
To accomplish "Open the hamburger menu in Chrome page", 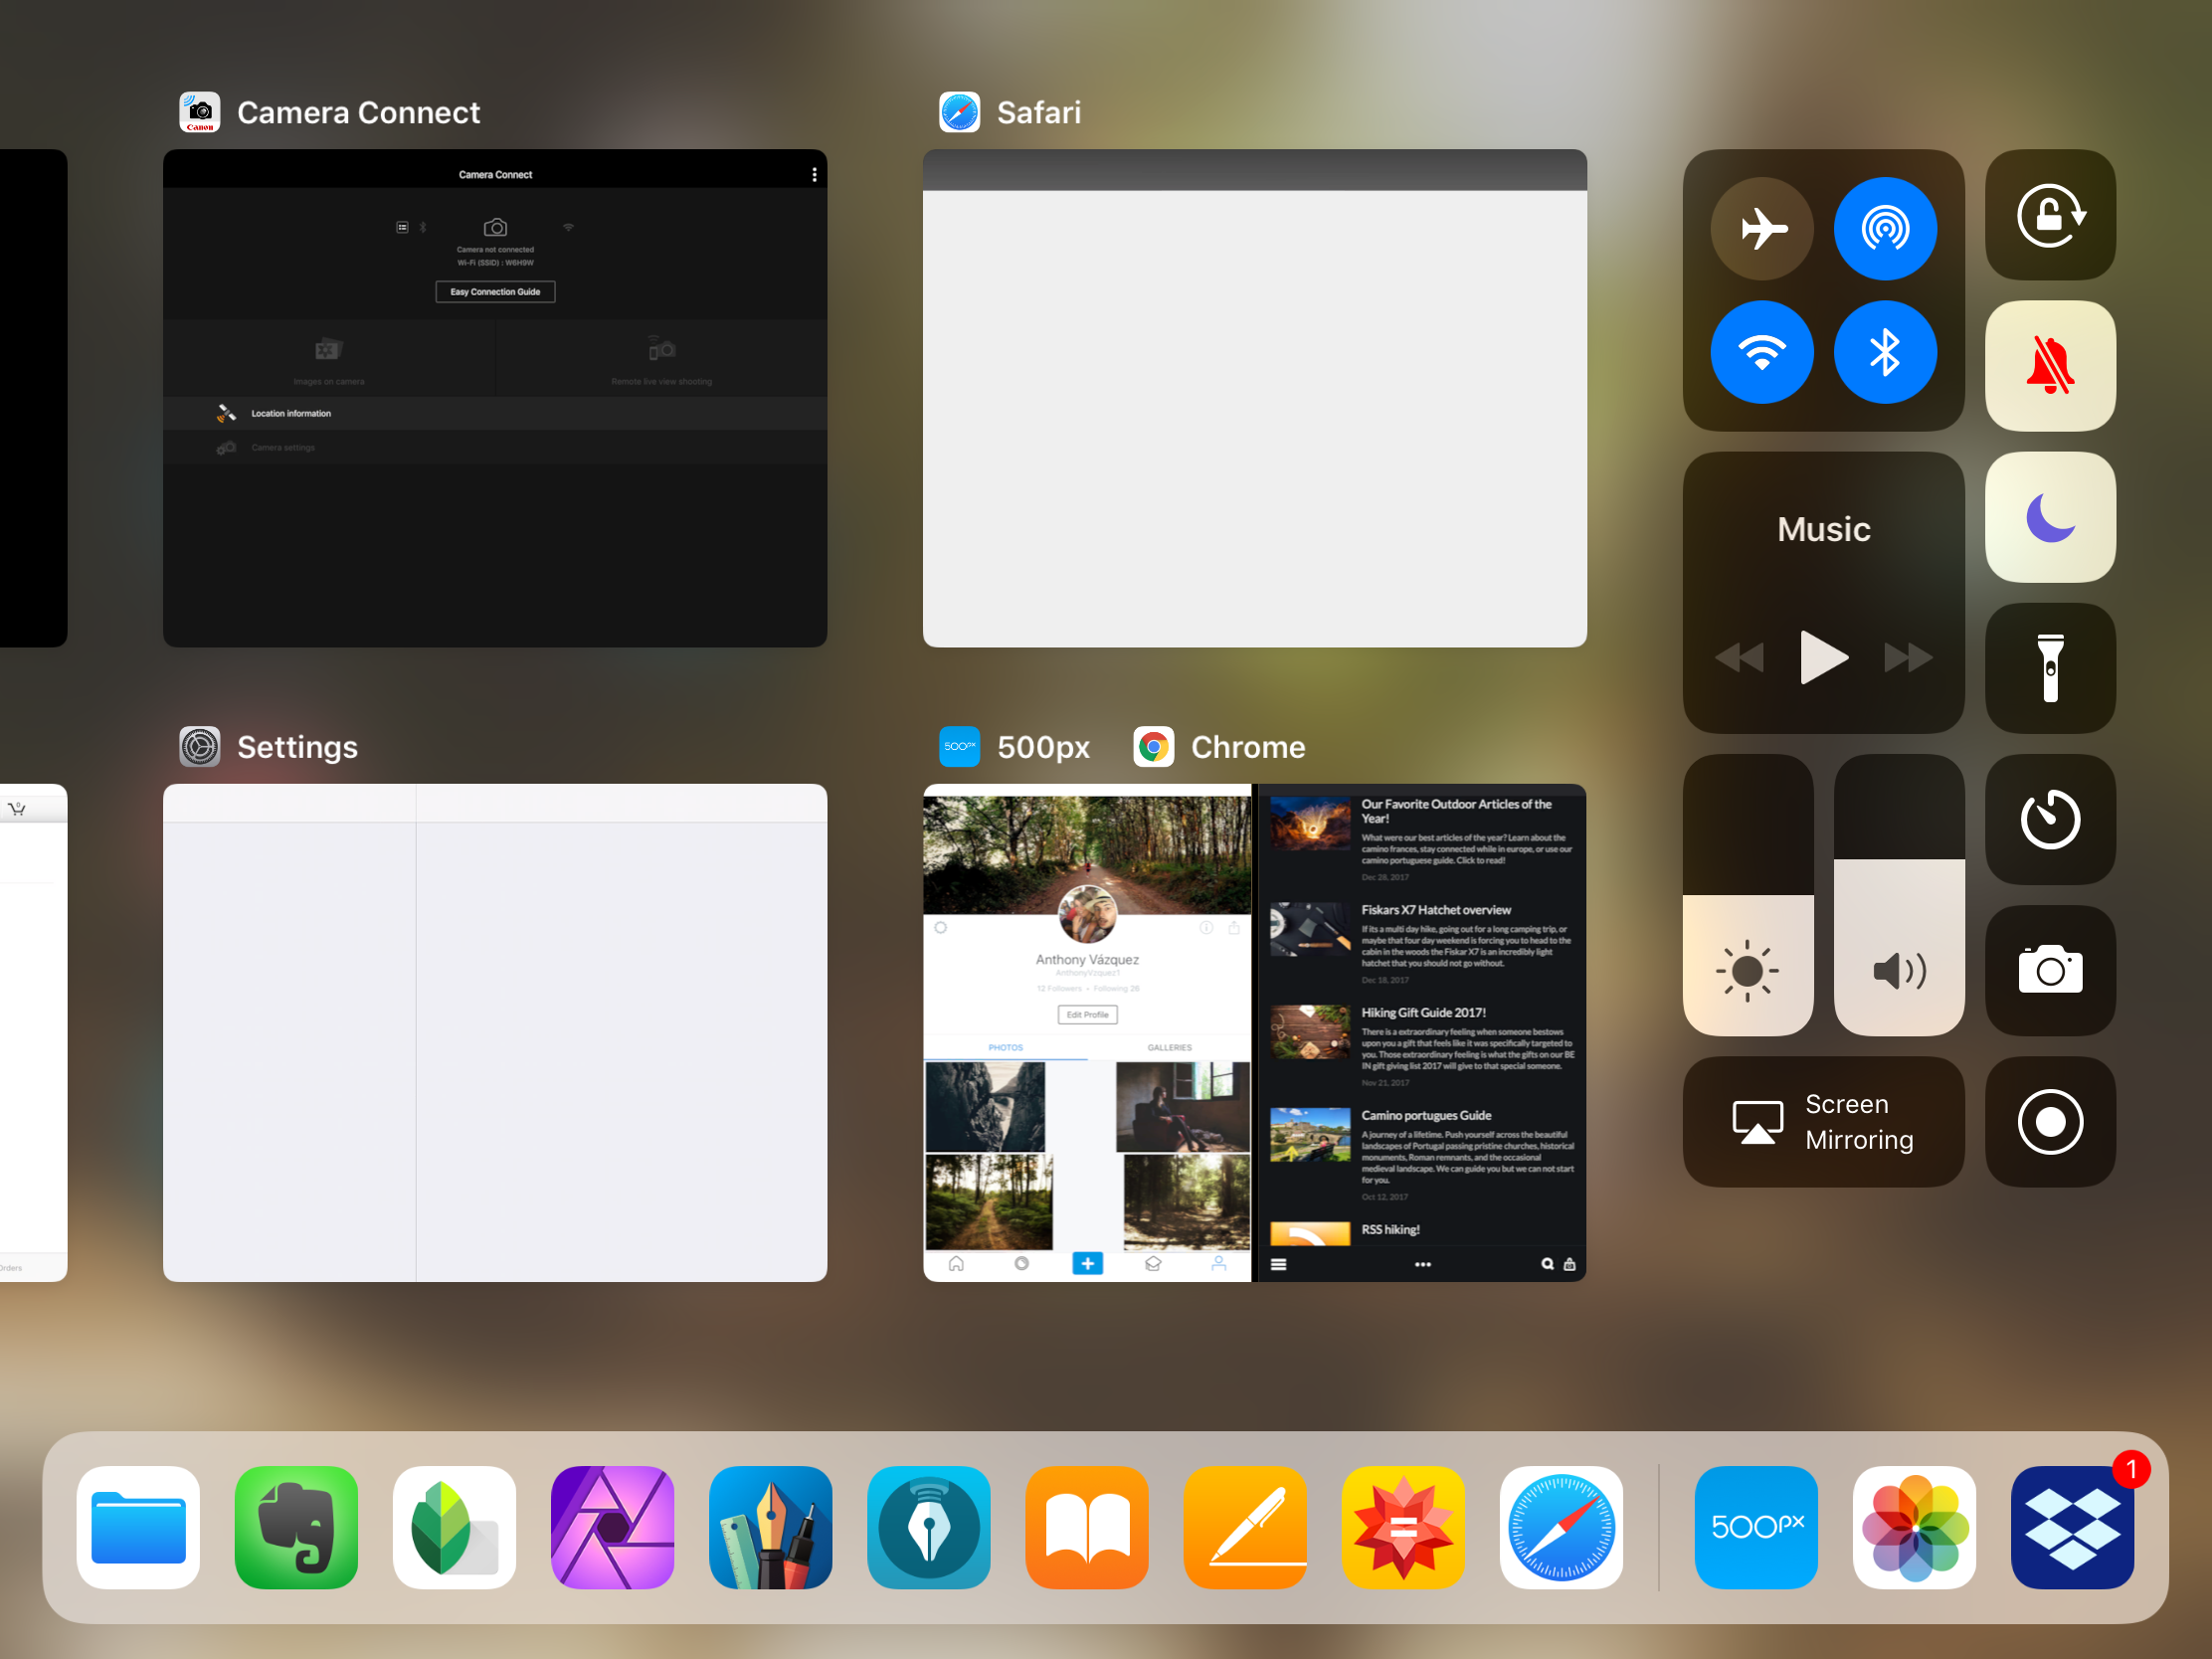I will (1278, 1264).
